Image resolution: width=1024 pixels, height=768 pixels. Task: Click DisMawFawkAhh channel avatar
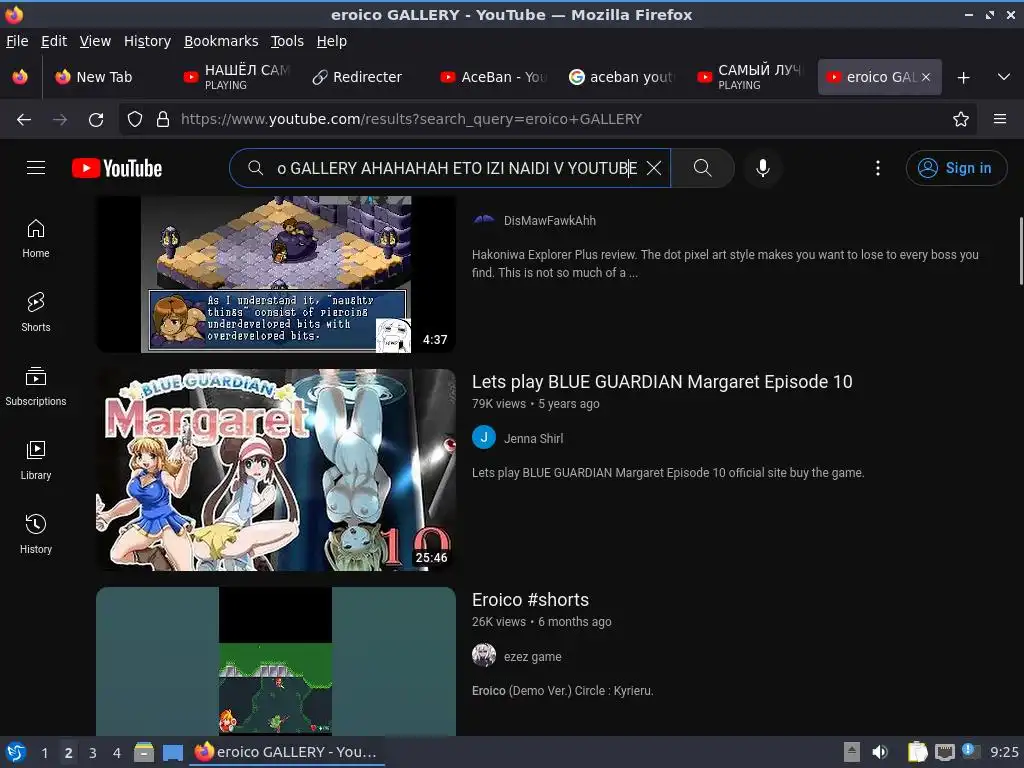click(484, 221)
